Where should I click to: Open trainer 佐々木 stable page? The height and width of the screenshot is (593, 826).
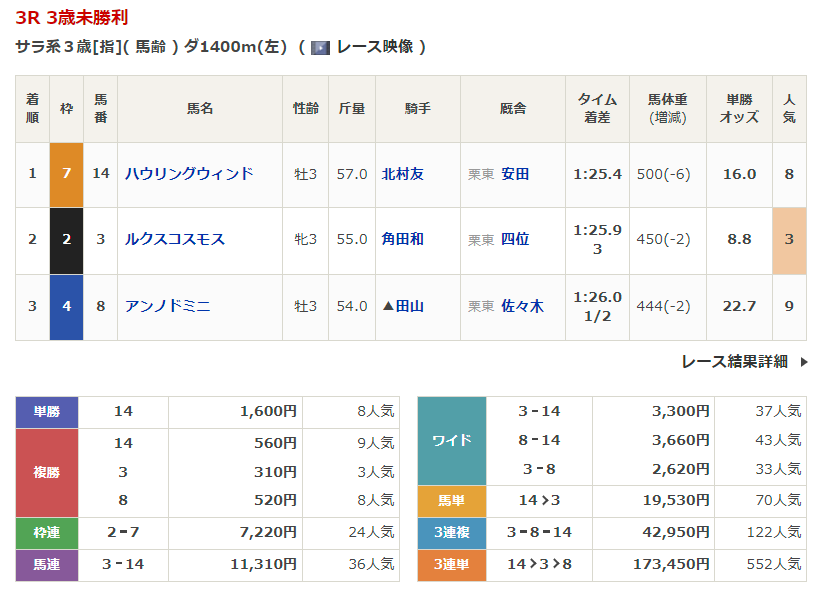(x=522, y=307)
